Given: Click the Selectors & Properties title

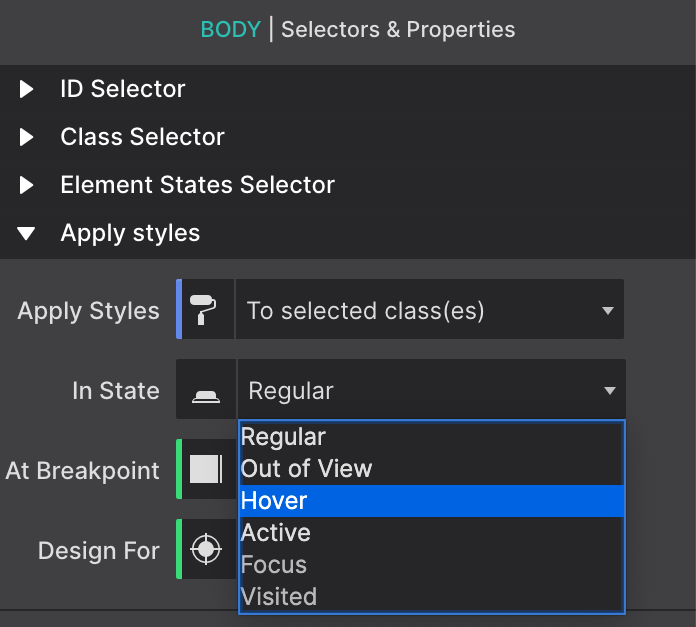Looking at the screenshot, I should point(398,30).
